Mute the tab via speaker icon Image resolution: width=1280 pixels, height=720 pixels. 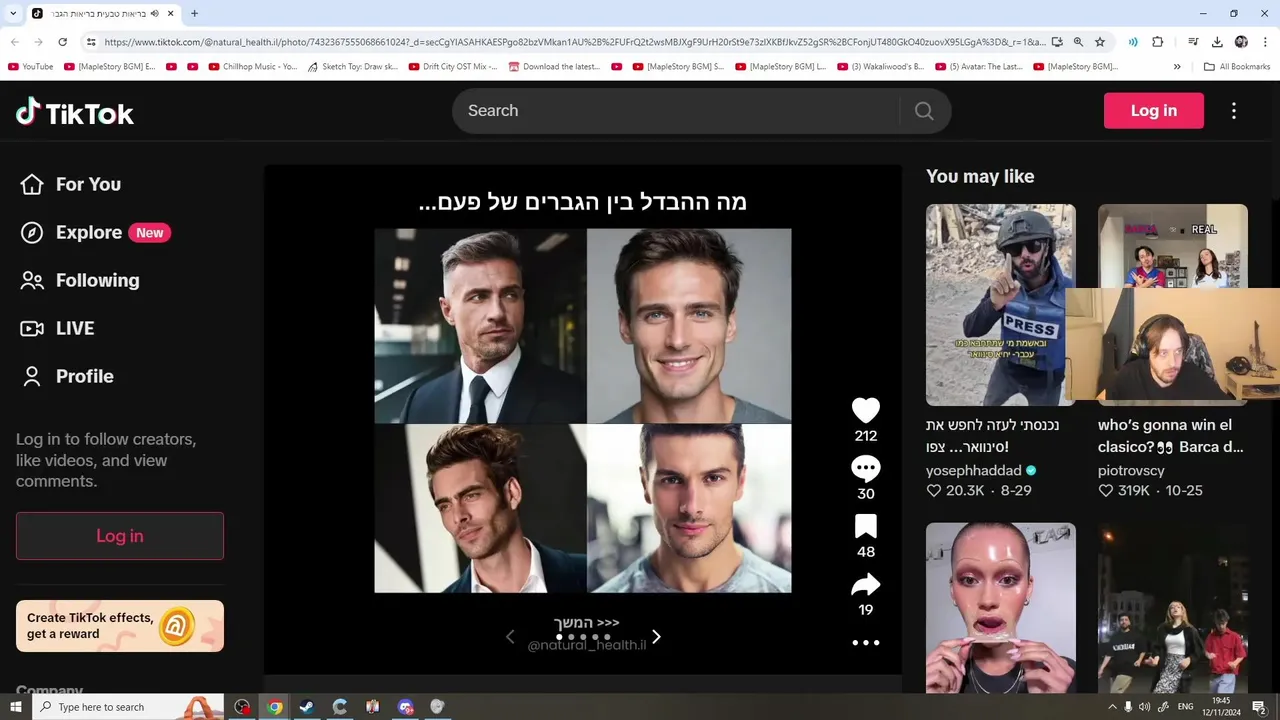pos(155,14)
